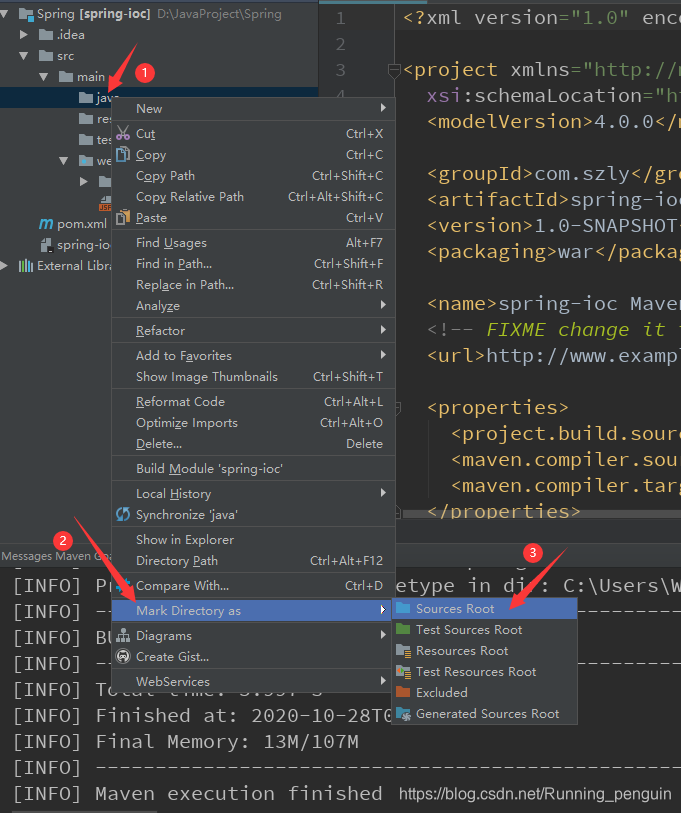
Task: Click 'Final Memory: 13M/107M' log line
Action: click(x=186, y=741)
